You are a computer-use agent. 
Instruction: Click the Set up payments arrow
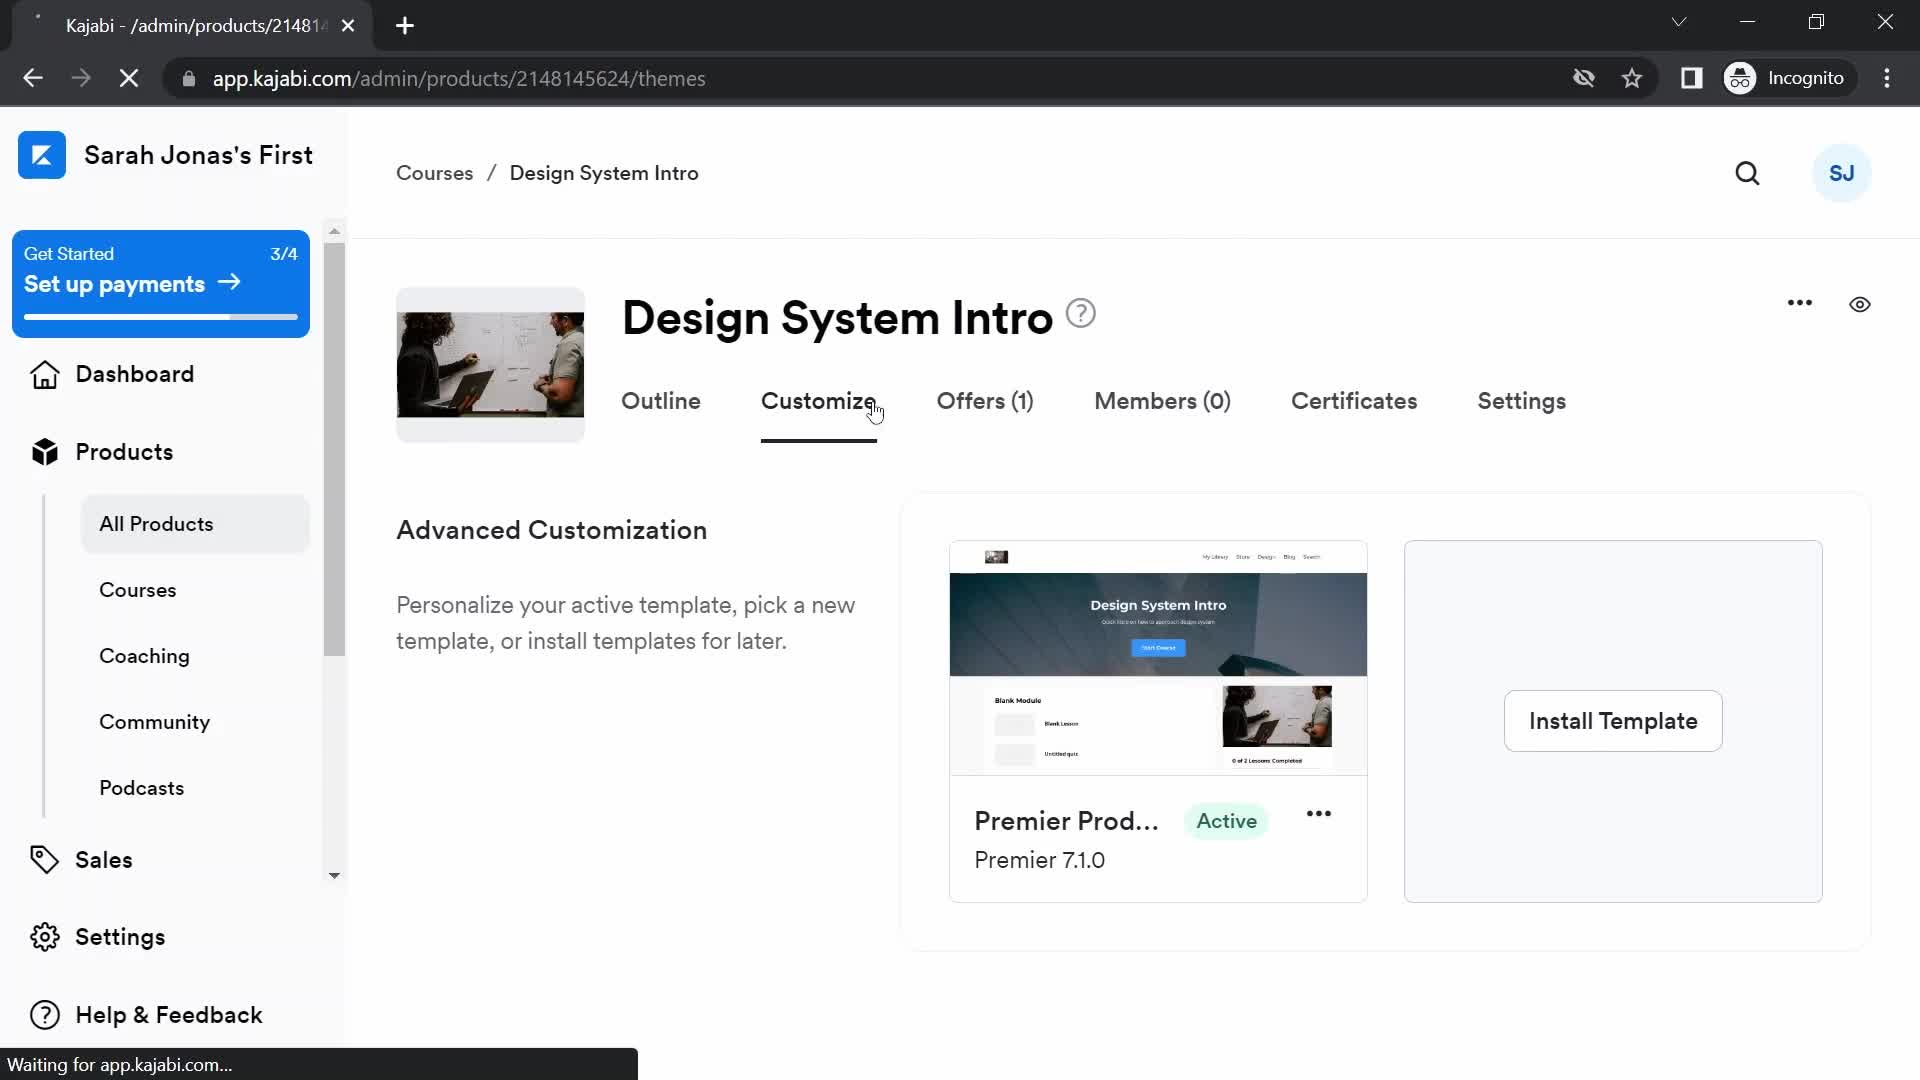tap(229, 283)
